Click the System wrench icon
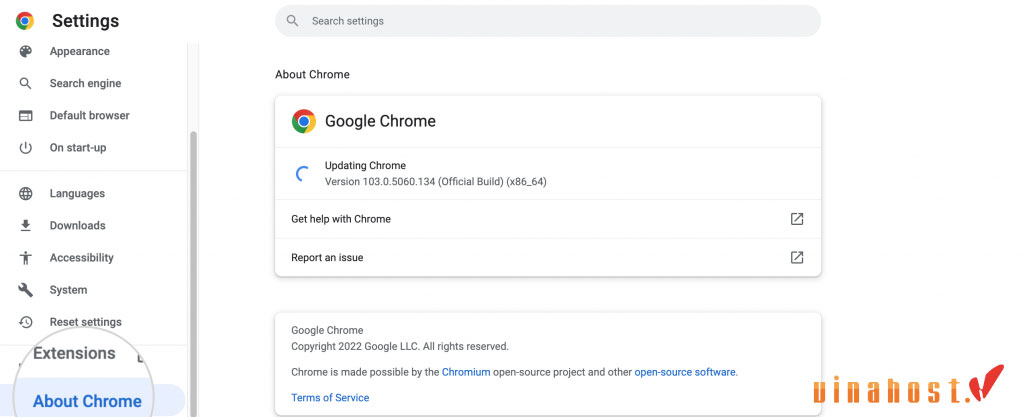1024x417 pixels. point(25,290)
